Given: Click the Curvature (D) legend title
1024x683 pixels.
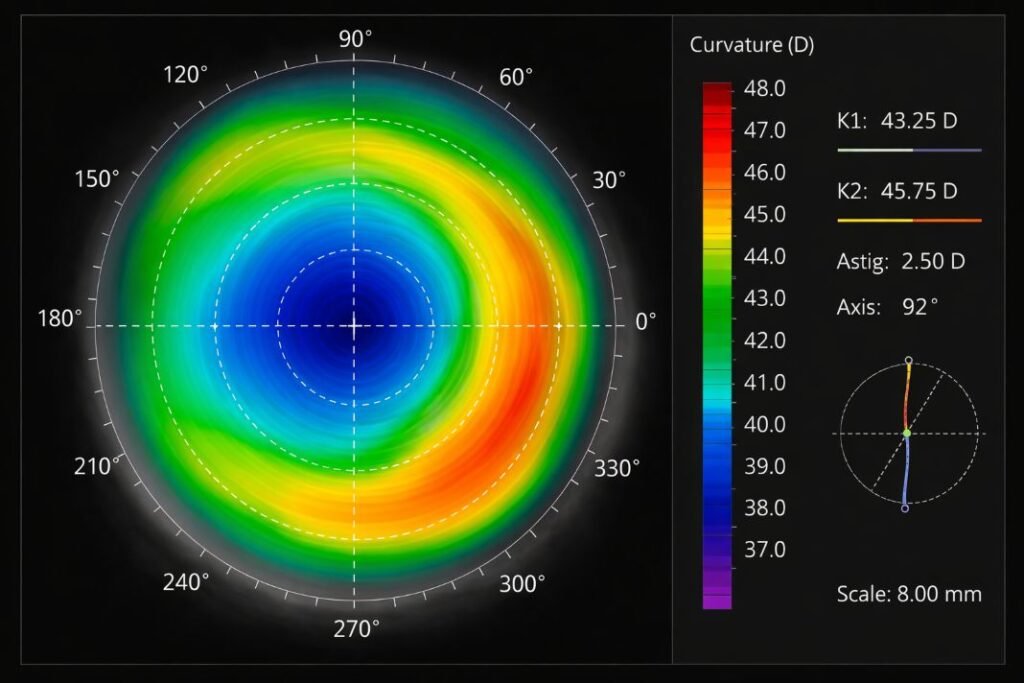Looking at the screenshot, I should tap(752, 45).
